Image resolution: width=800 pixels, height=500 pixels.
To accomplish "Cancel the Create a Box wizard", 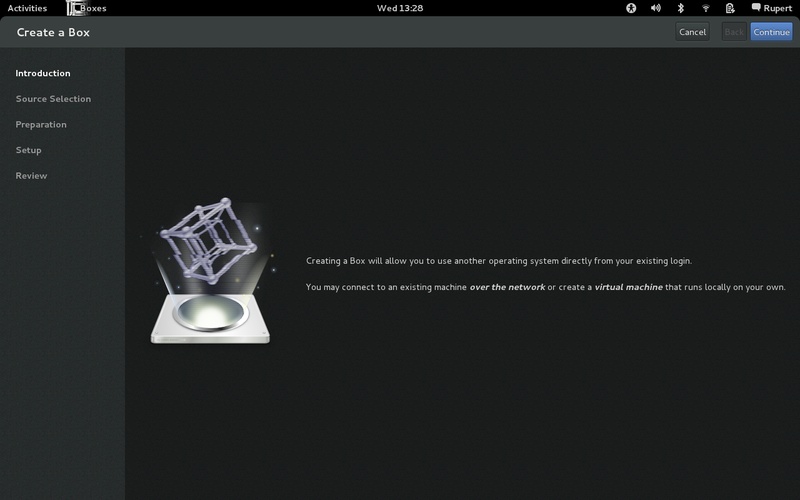I will pos(693,32).
